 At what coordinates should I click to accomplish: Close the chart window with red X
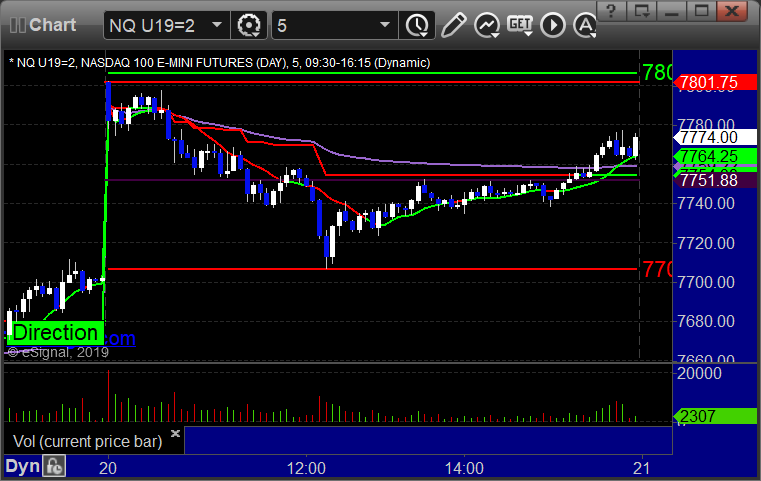point(733,10)
